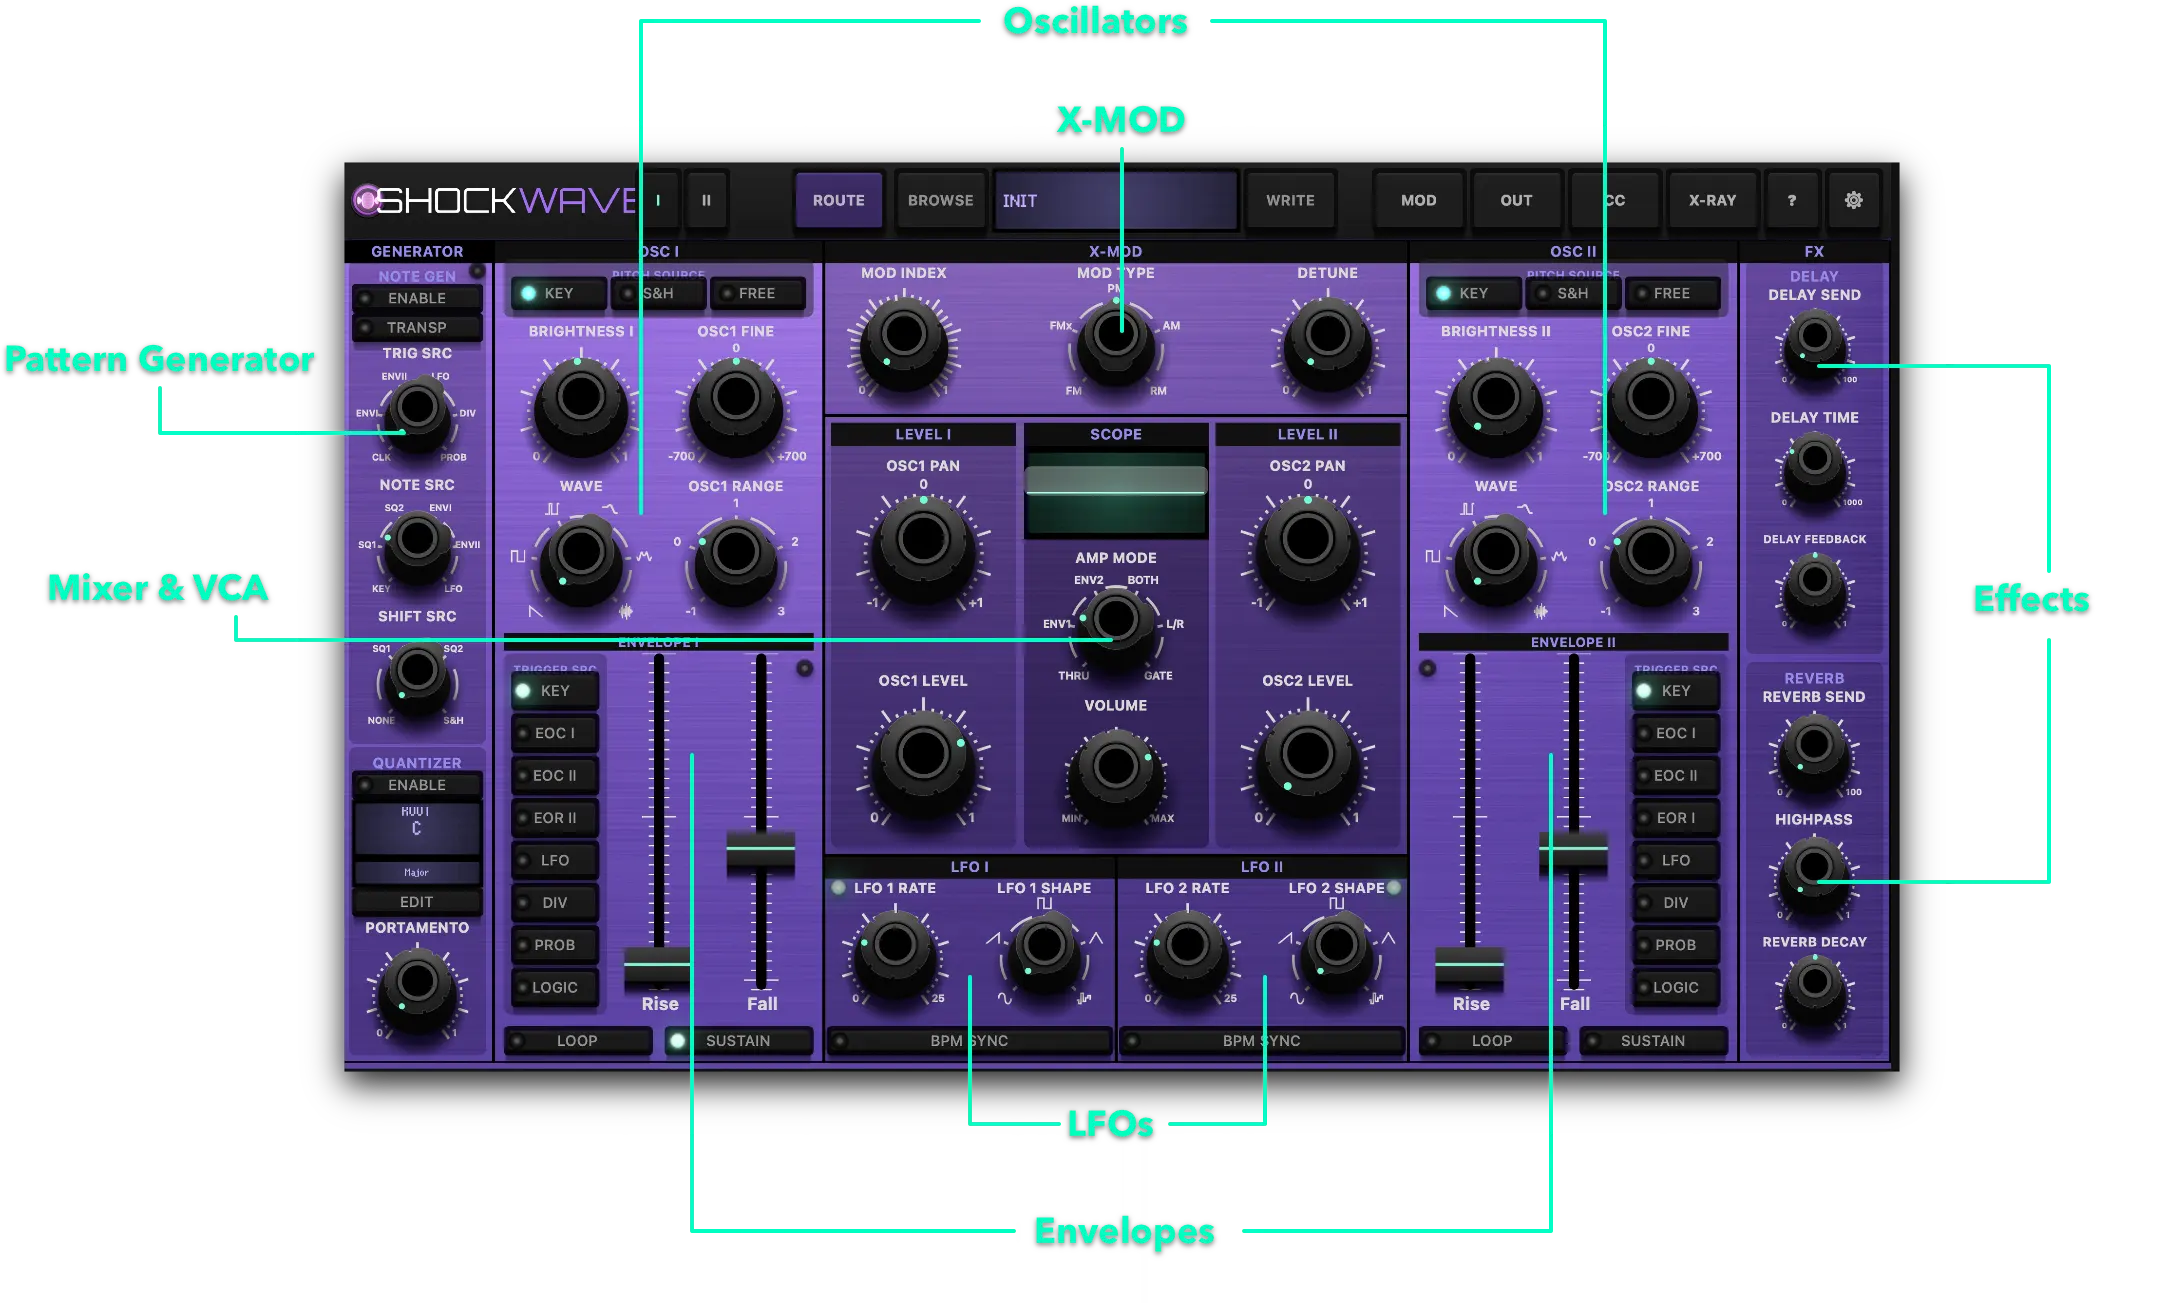2157x1303 pixels.
Task: Enable the Note Gen ENABLE toggle
Action: coord(417,298)
